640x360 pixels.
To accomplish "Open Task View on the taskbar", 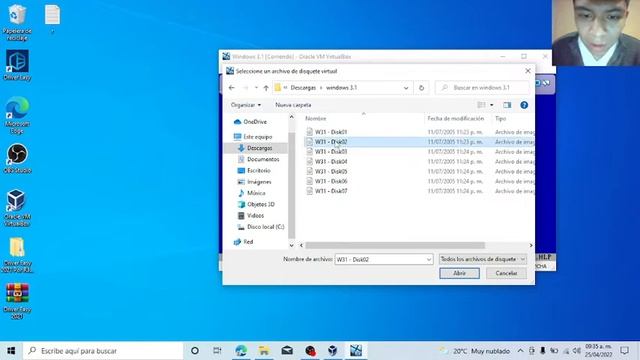I will [x=217, y=351].
